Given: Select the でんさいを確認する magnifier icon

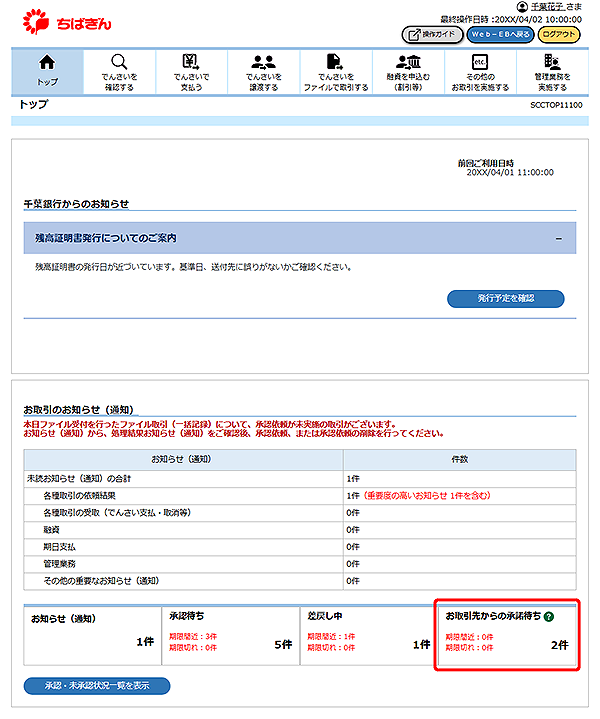Looking at the screenshot, I should tap(119, 62).
